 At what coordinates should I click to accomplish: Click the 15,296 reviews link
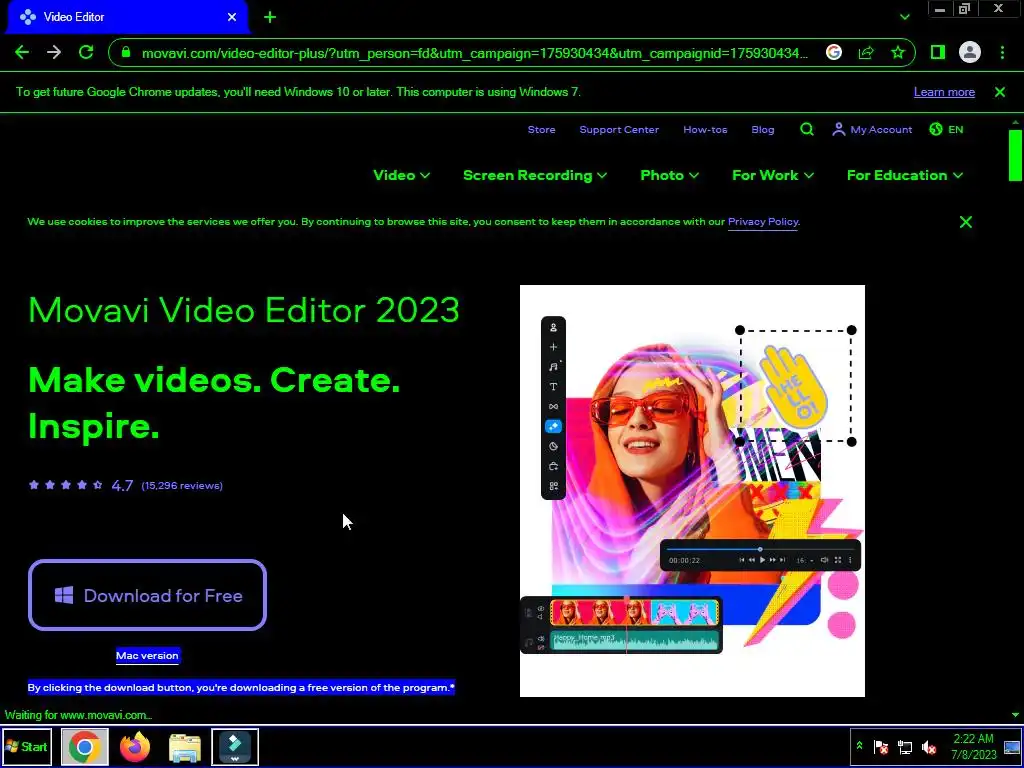point(182,485)
